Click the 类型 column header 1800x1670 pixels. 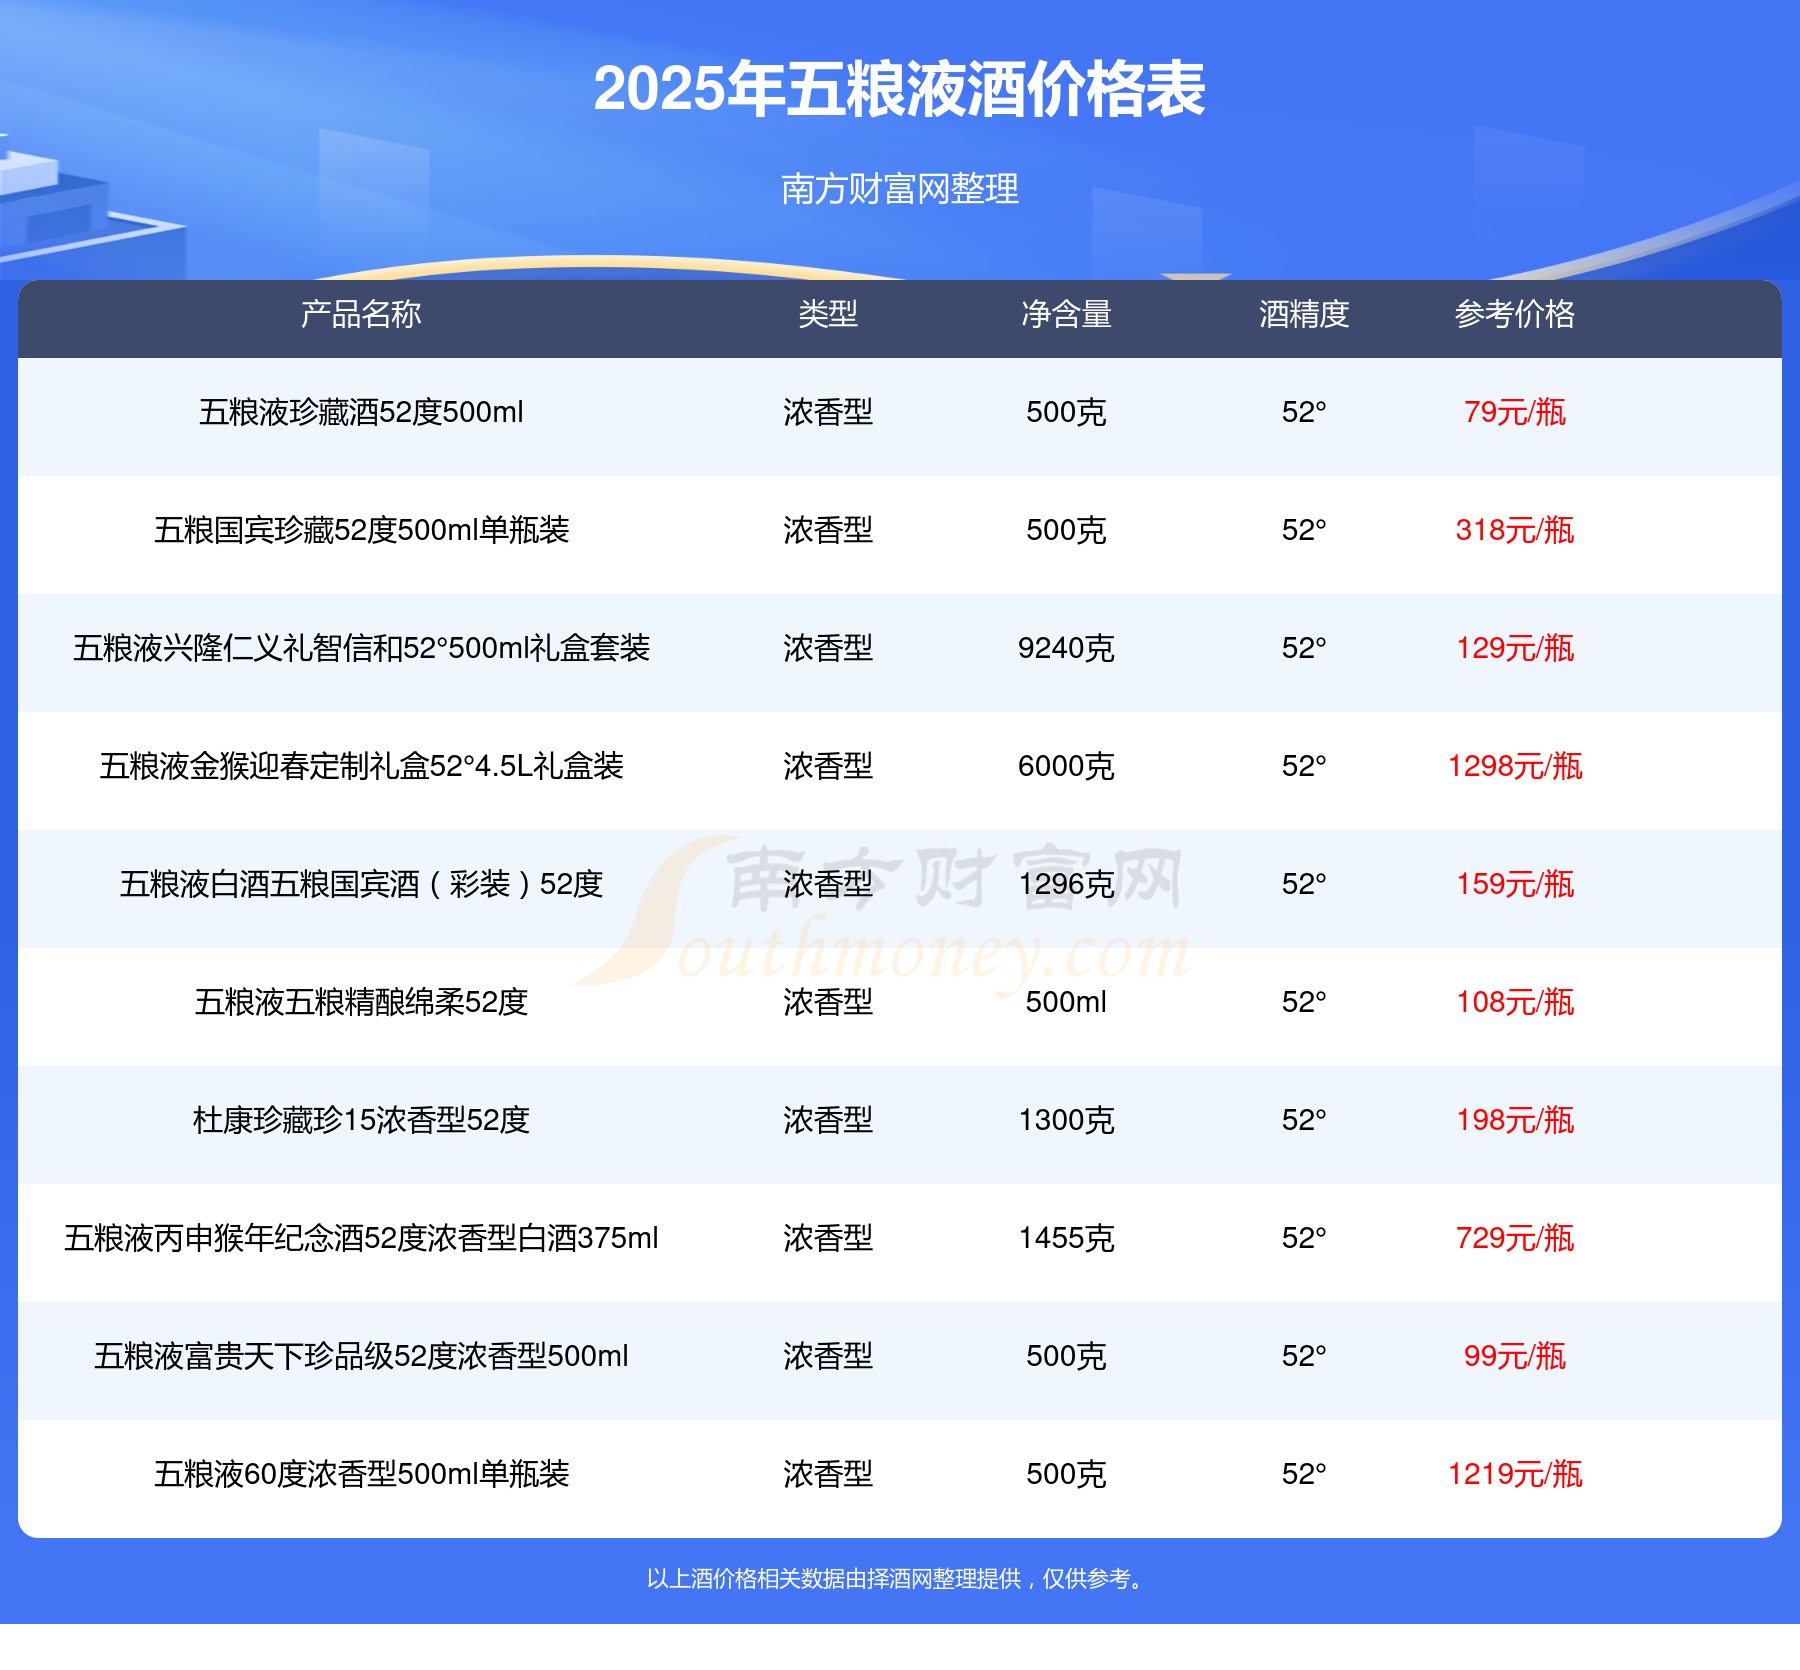pyautogui.click(x=828, y=314)
